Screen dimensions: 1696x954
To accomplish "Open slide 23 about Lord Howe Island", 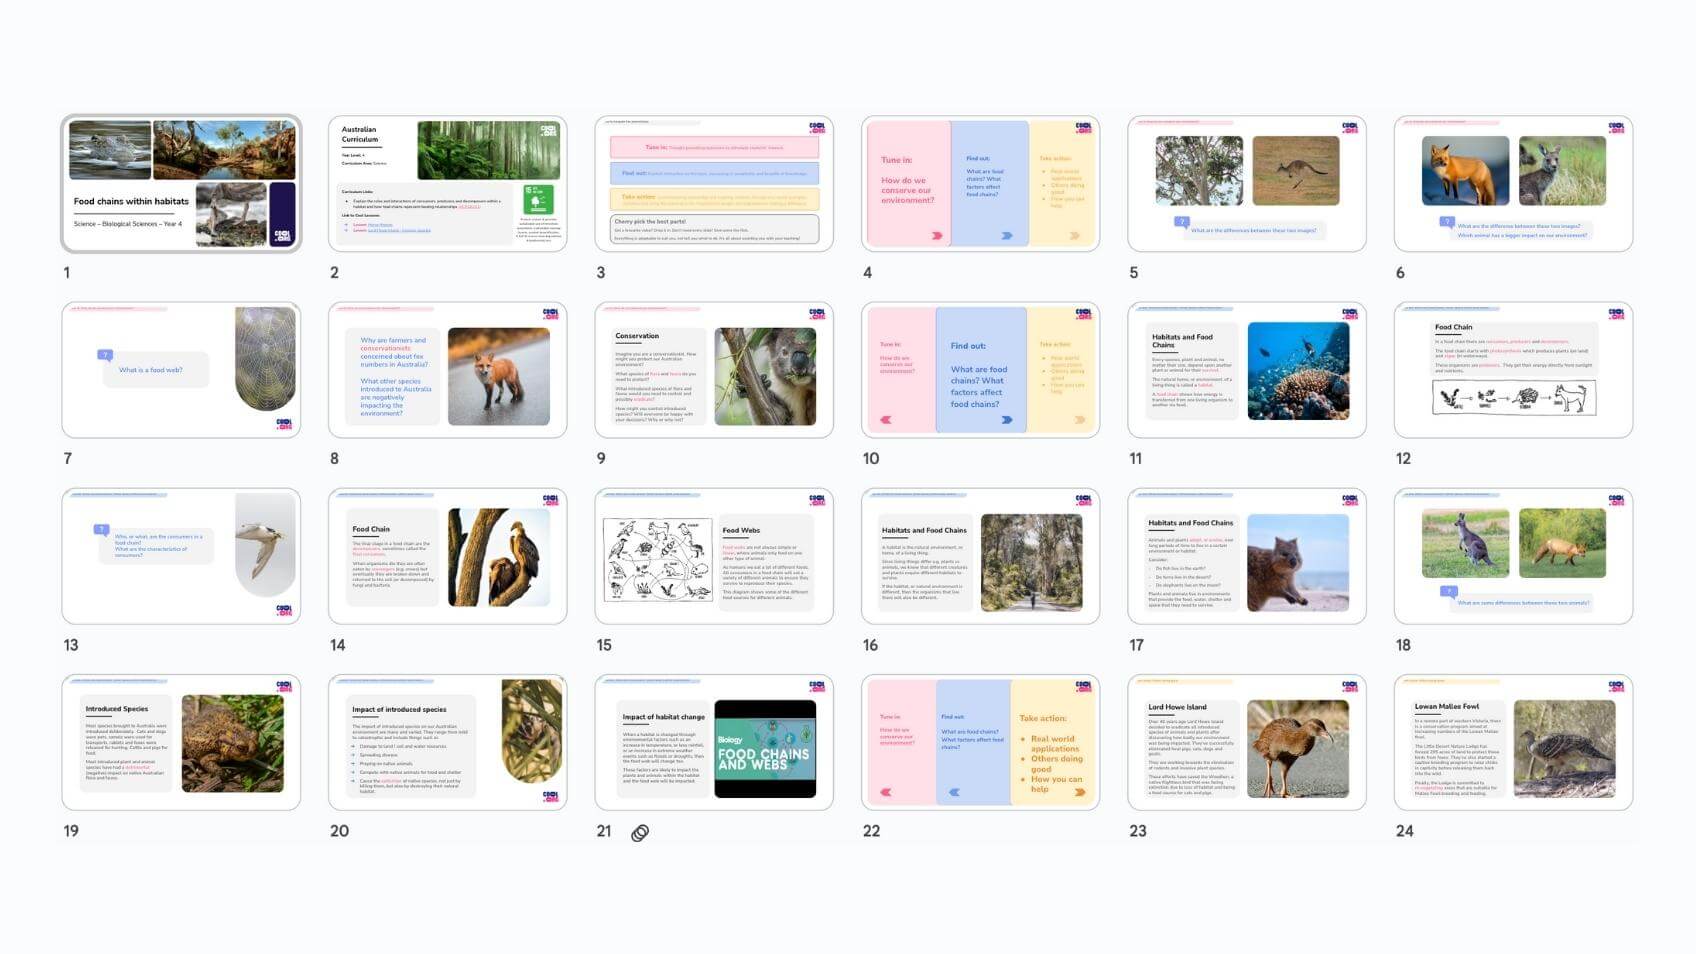I will 1246,743.
